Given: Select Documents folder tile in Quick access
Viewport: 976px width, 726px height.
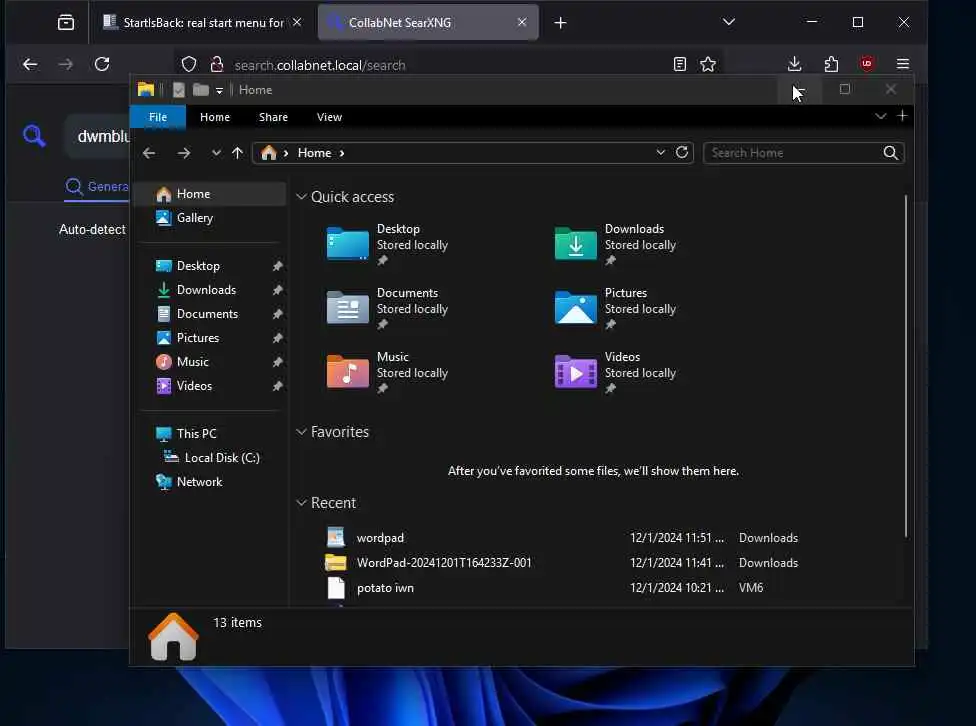Looking at the screenshot, I should 388,309.
